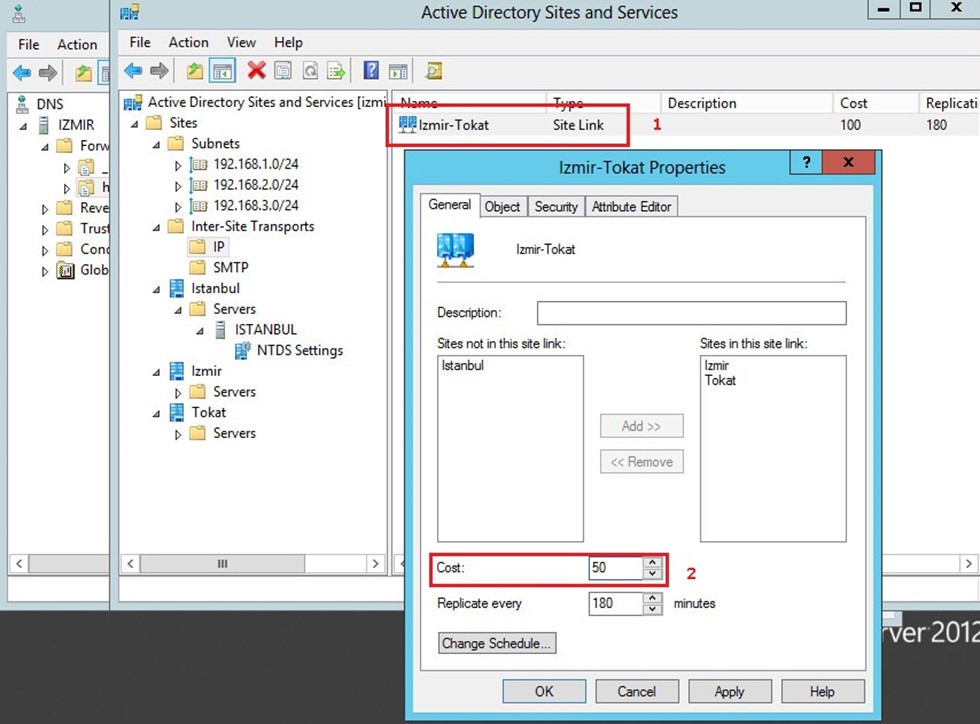The image size is (980, 724).
Task: Click the last toolbar icon with yellow badge
Action: pos(434,71)
